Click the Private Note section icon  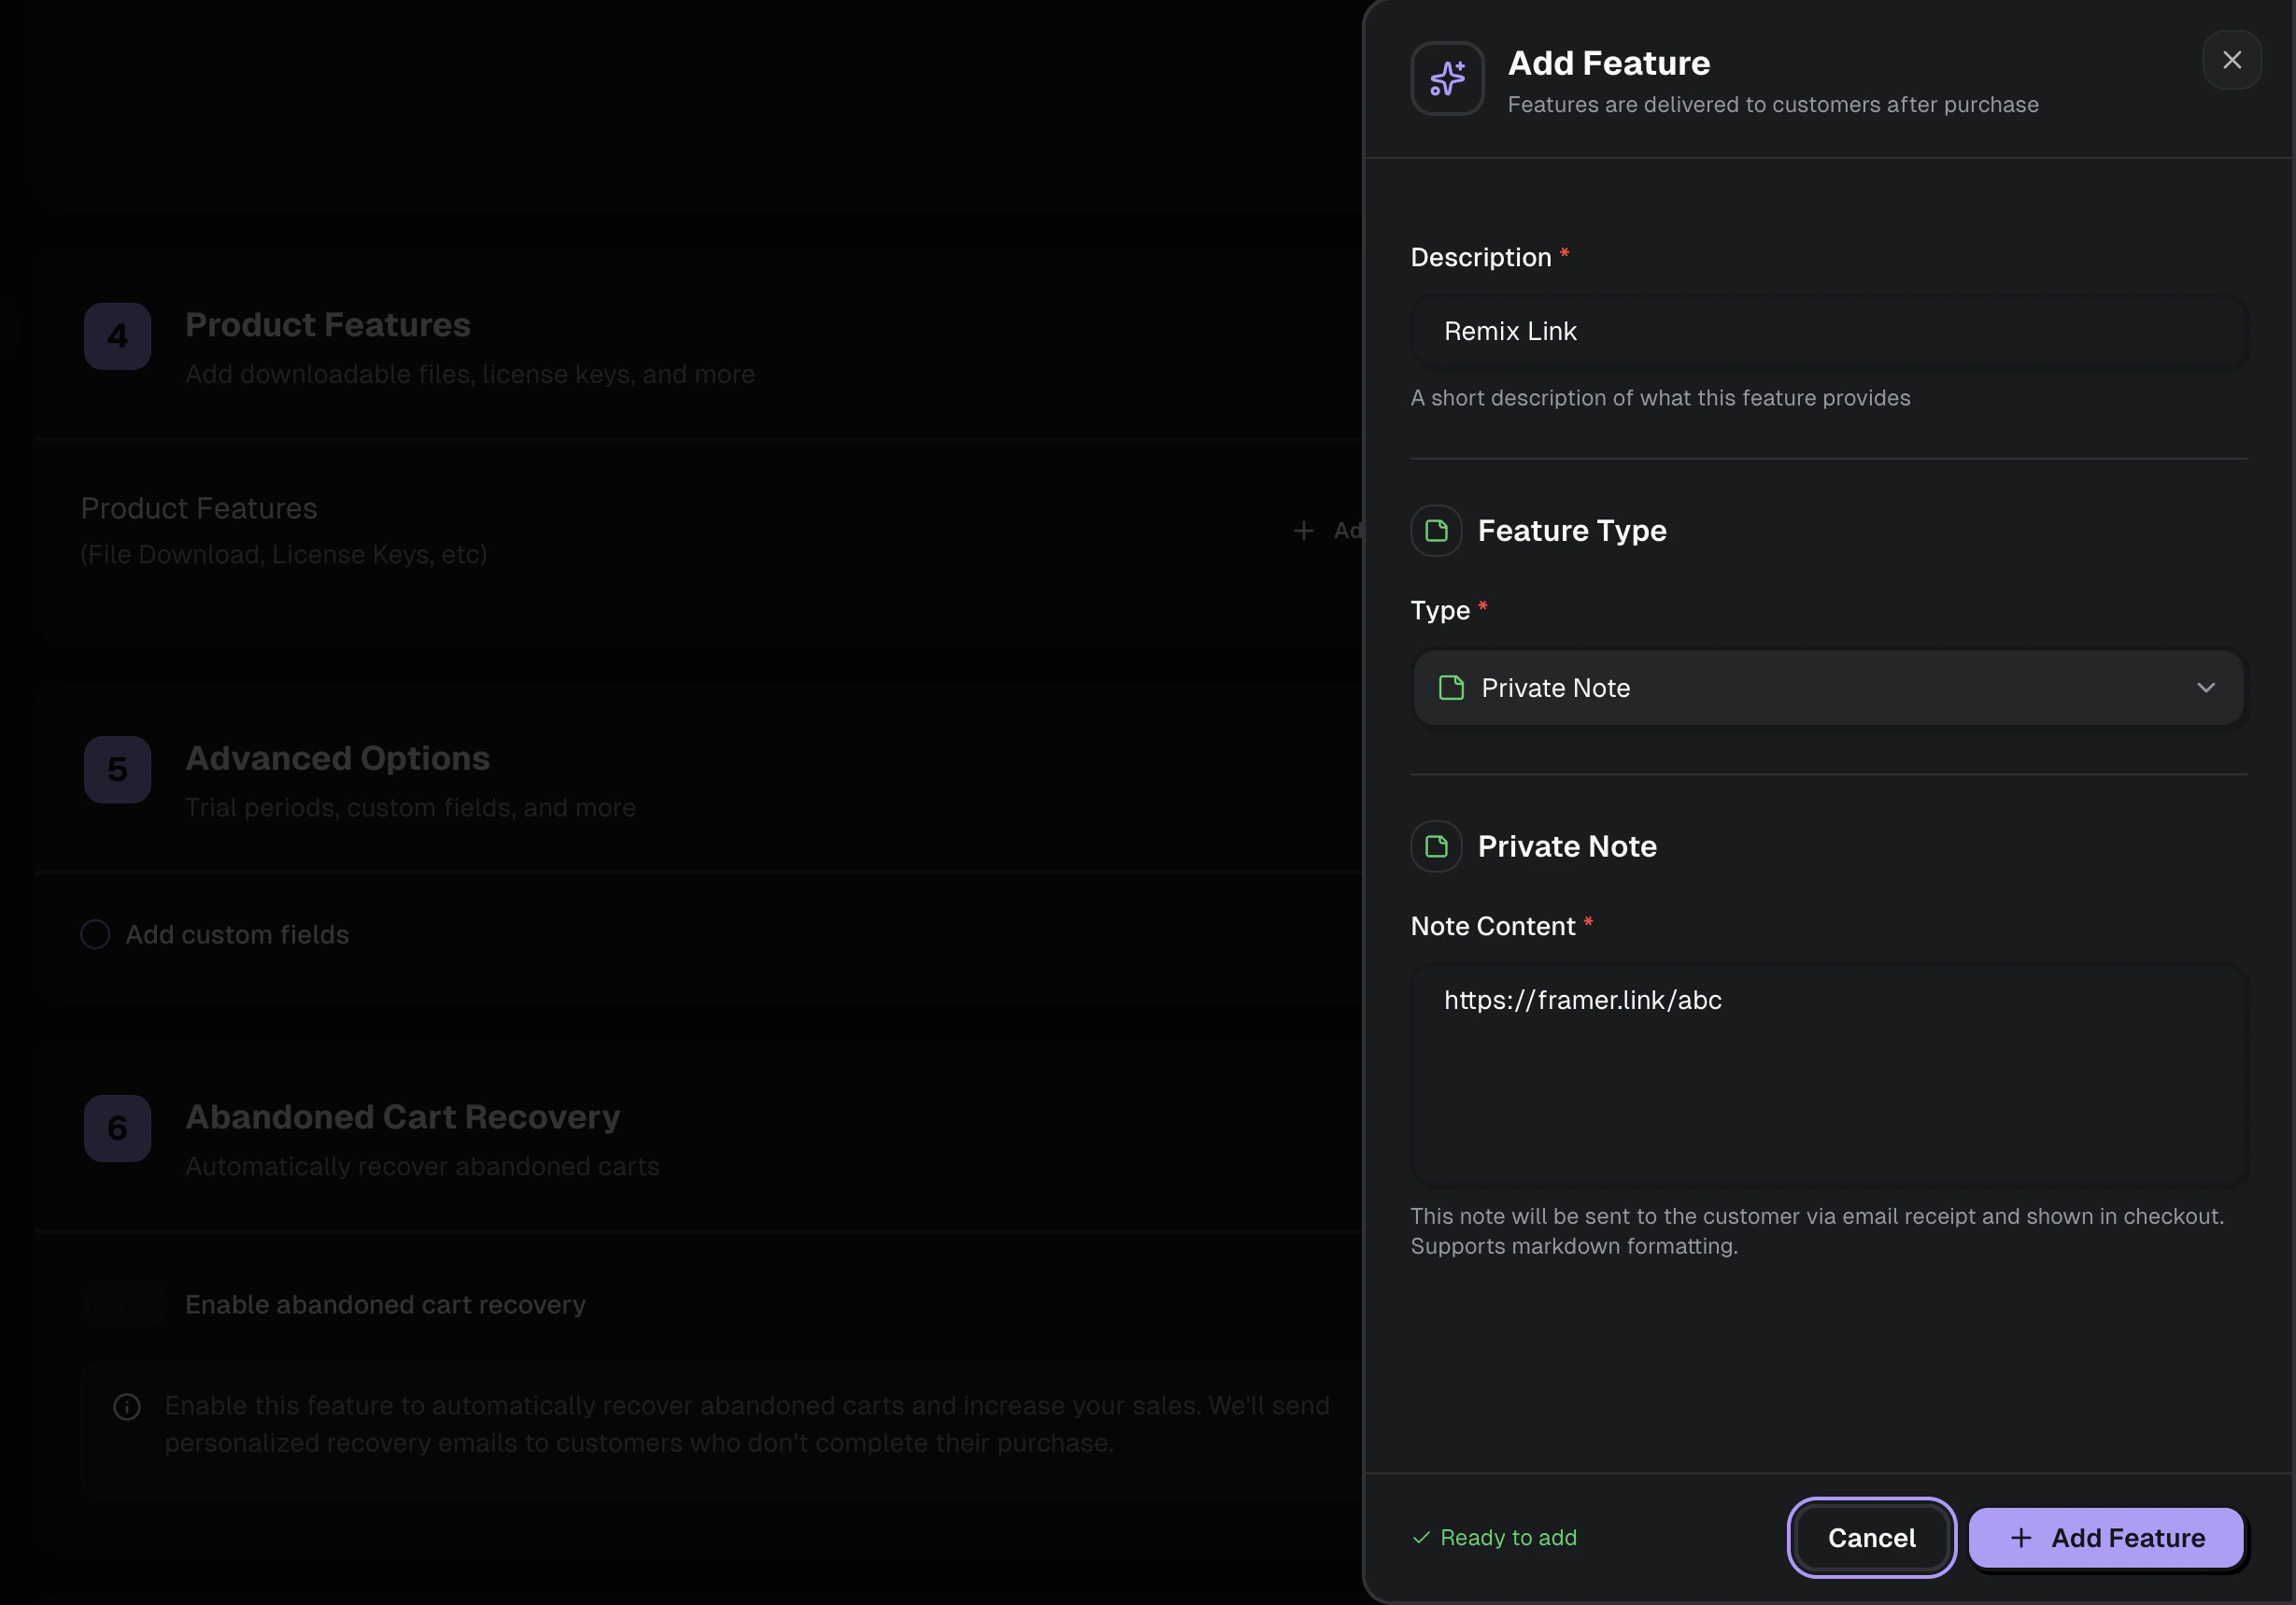point(1436,846)
